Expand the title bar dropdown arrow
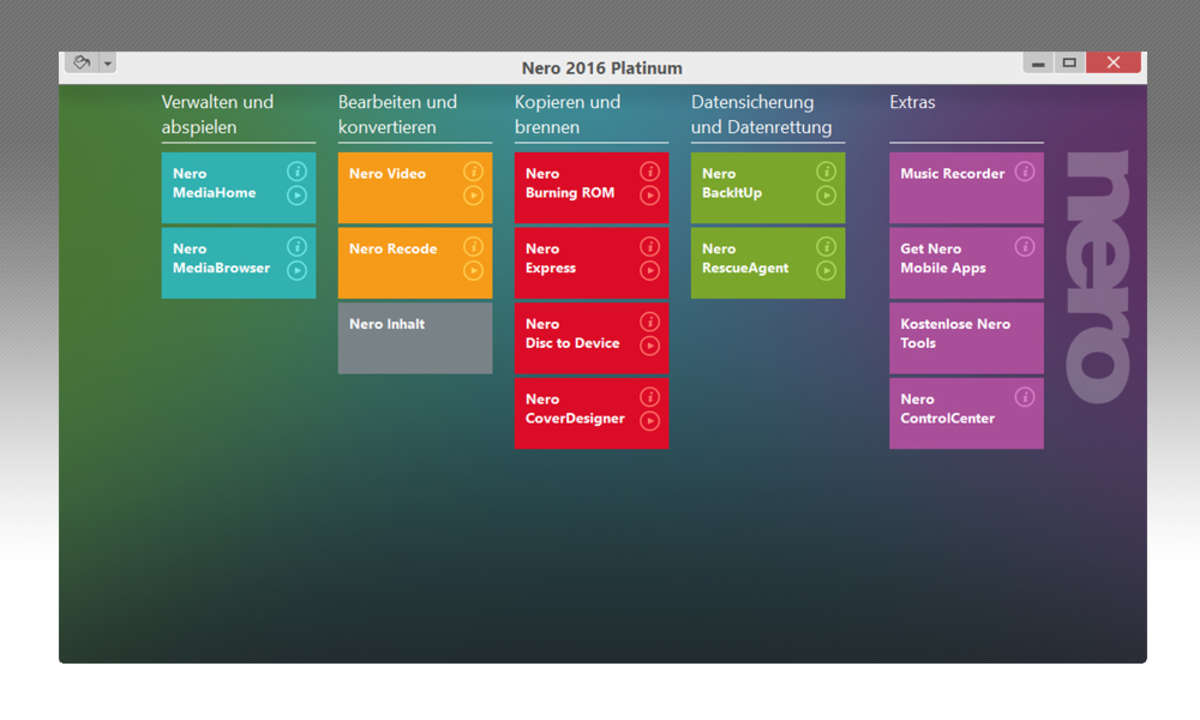 click(107, 63)
